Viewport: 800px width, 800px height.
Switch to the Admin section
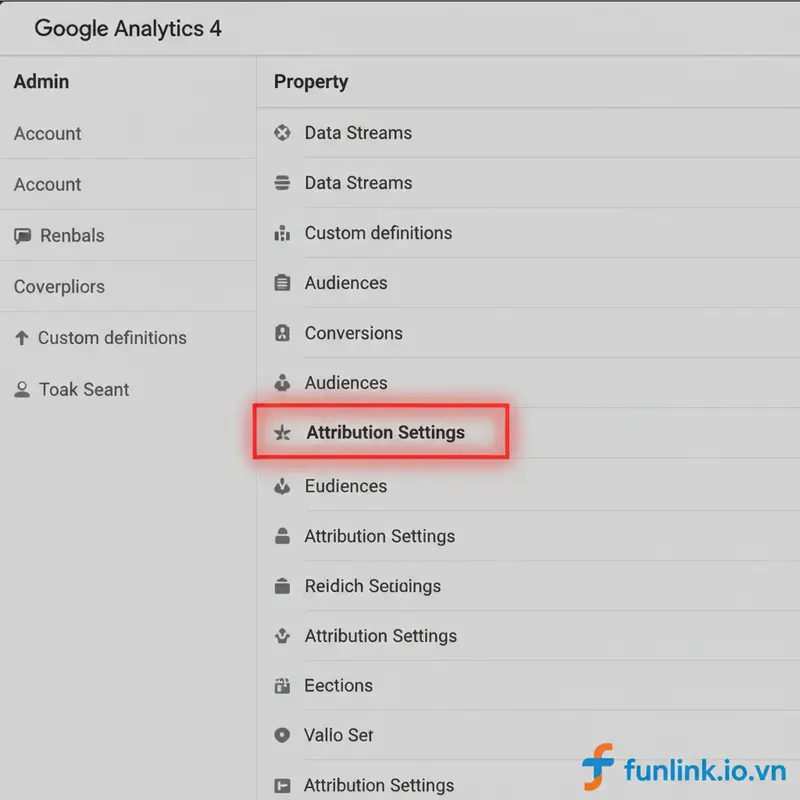(x=41, y=81)
